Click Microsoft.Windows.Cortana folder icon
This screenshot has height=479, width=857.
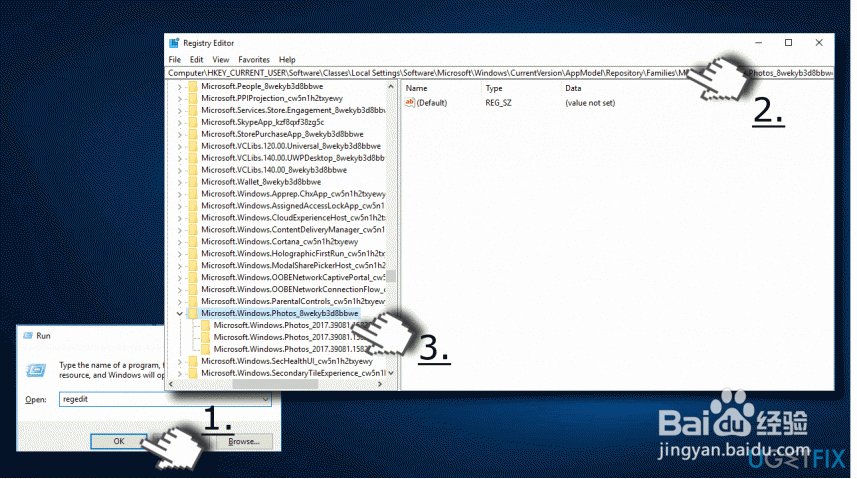(x=192, y=242)
